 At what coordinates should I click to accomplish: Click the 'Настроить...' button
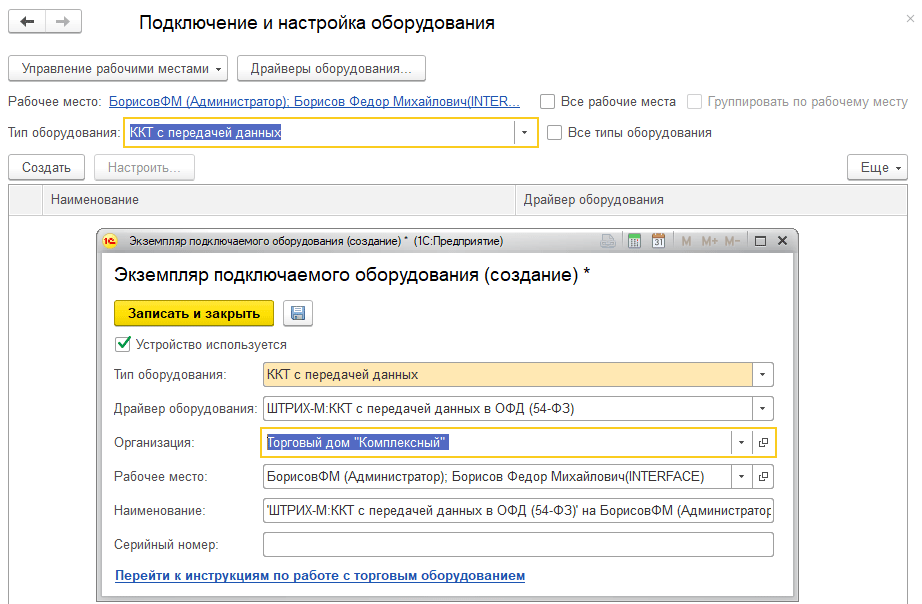coord(144,168)
